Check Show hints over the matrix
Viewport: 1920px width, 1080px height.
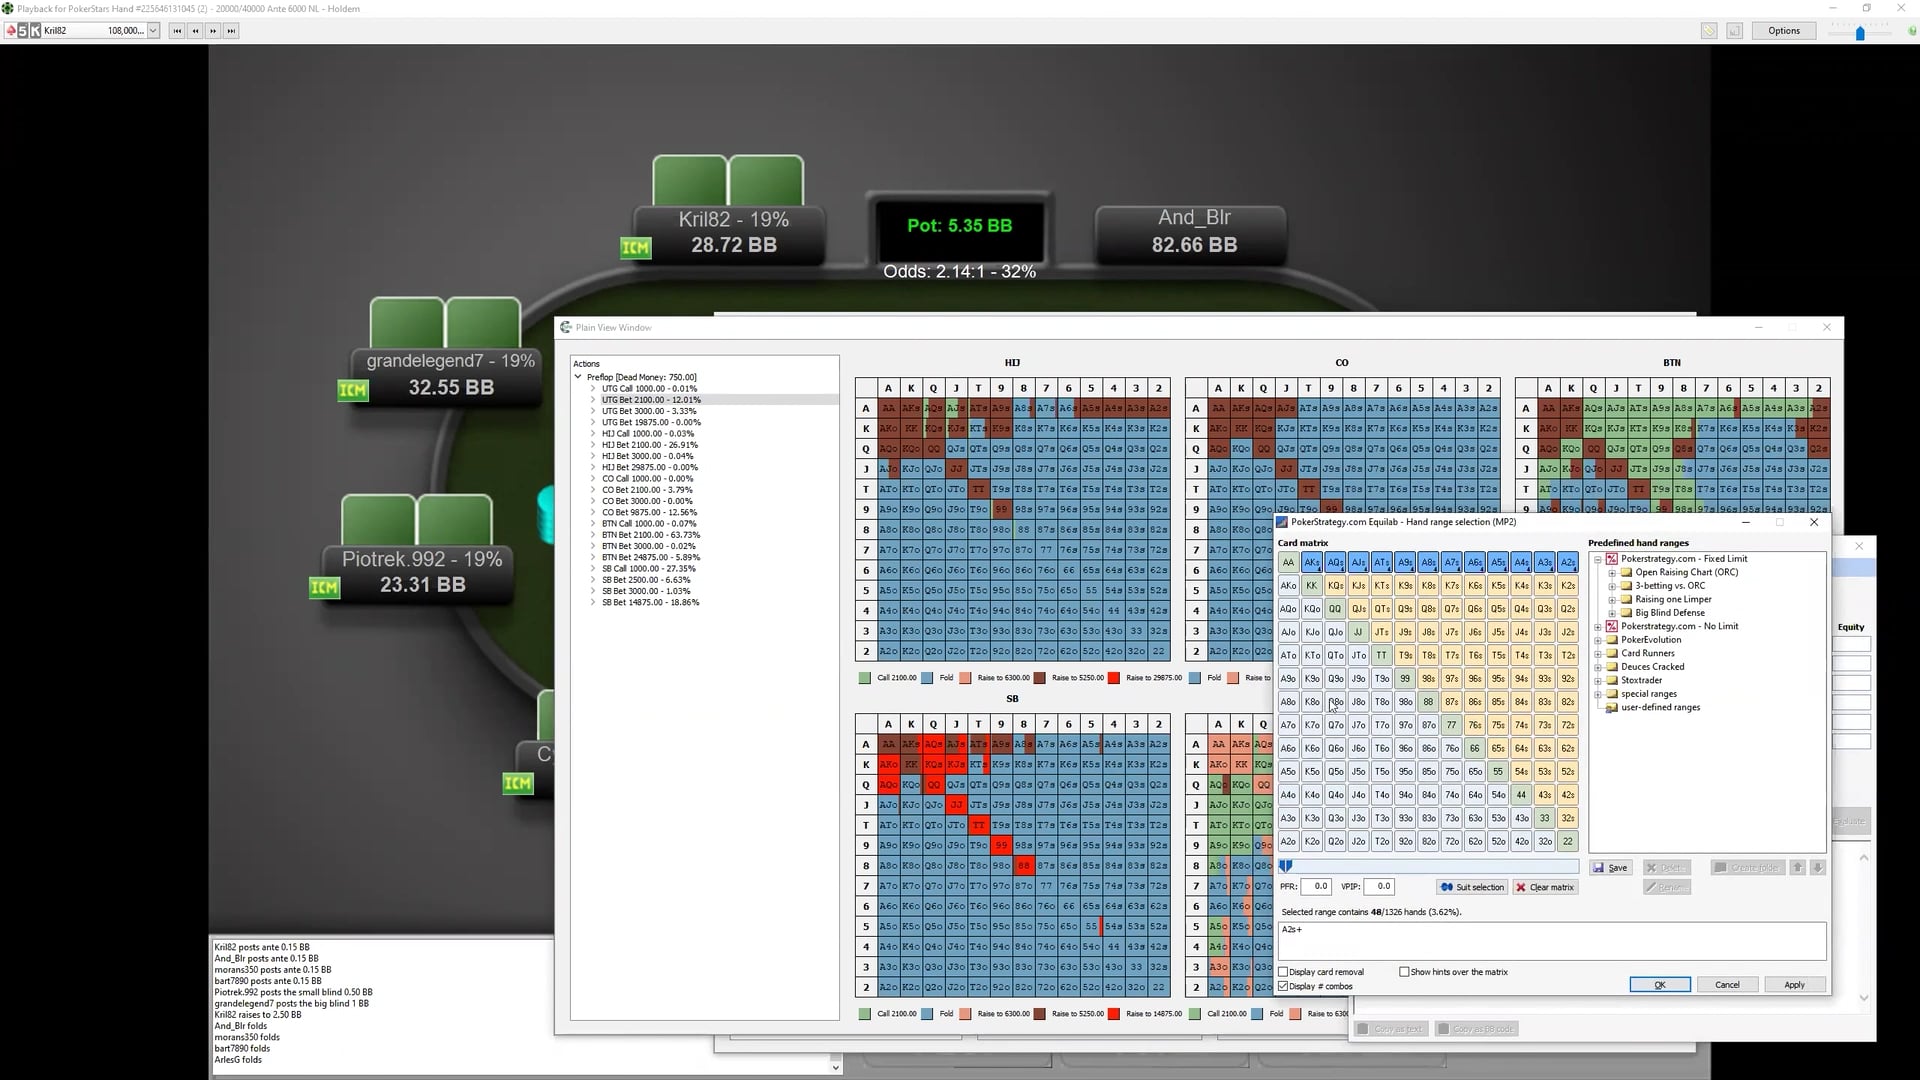(1404, 972)
